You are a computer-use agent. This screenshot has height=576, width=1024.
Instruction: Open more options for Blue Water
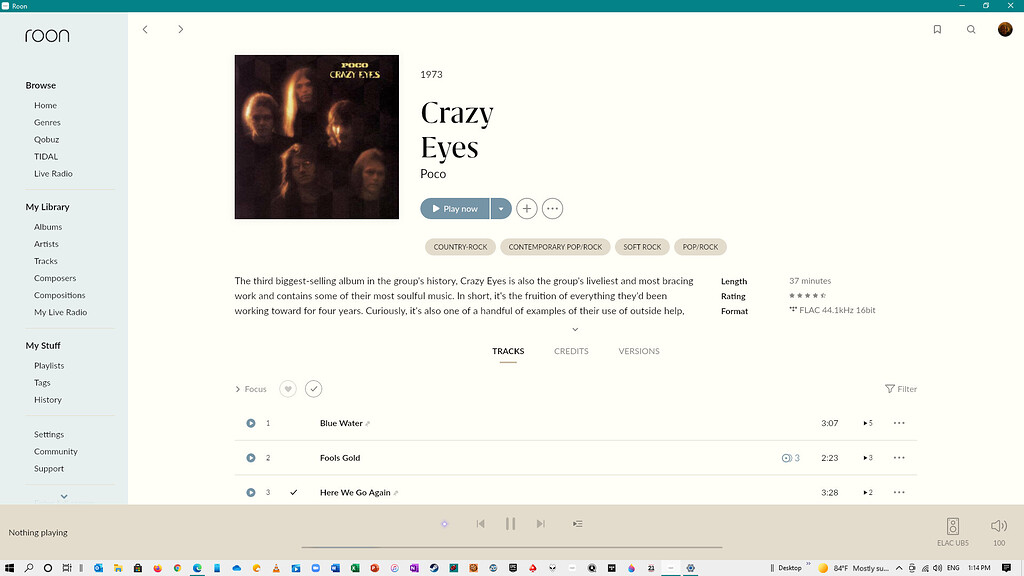[x=899, y=423]
